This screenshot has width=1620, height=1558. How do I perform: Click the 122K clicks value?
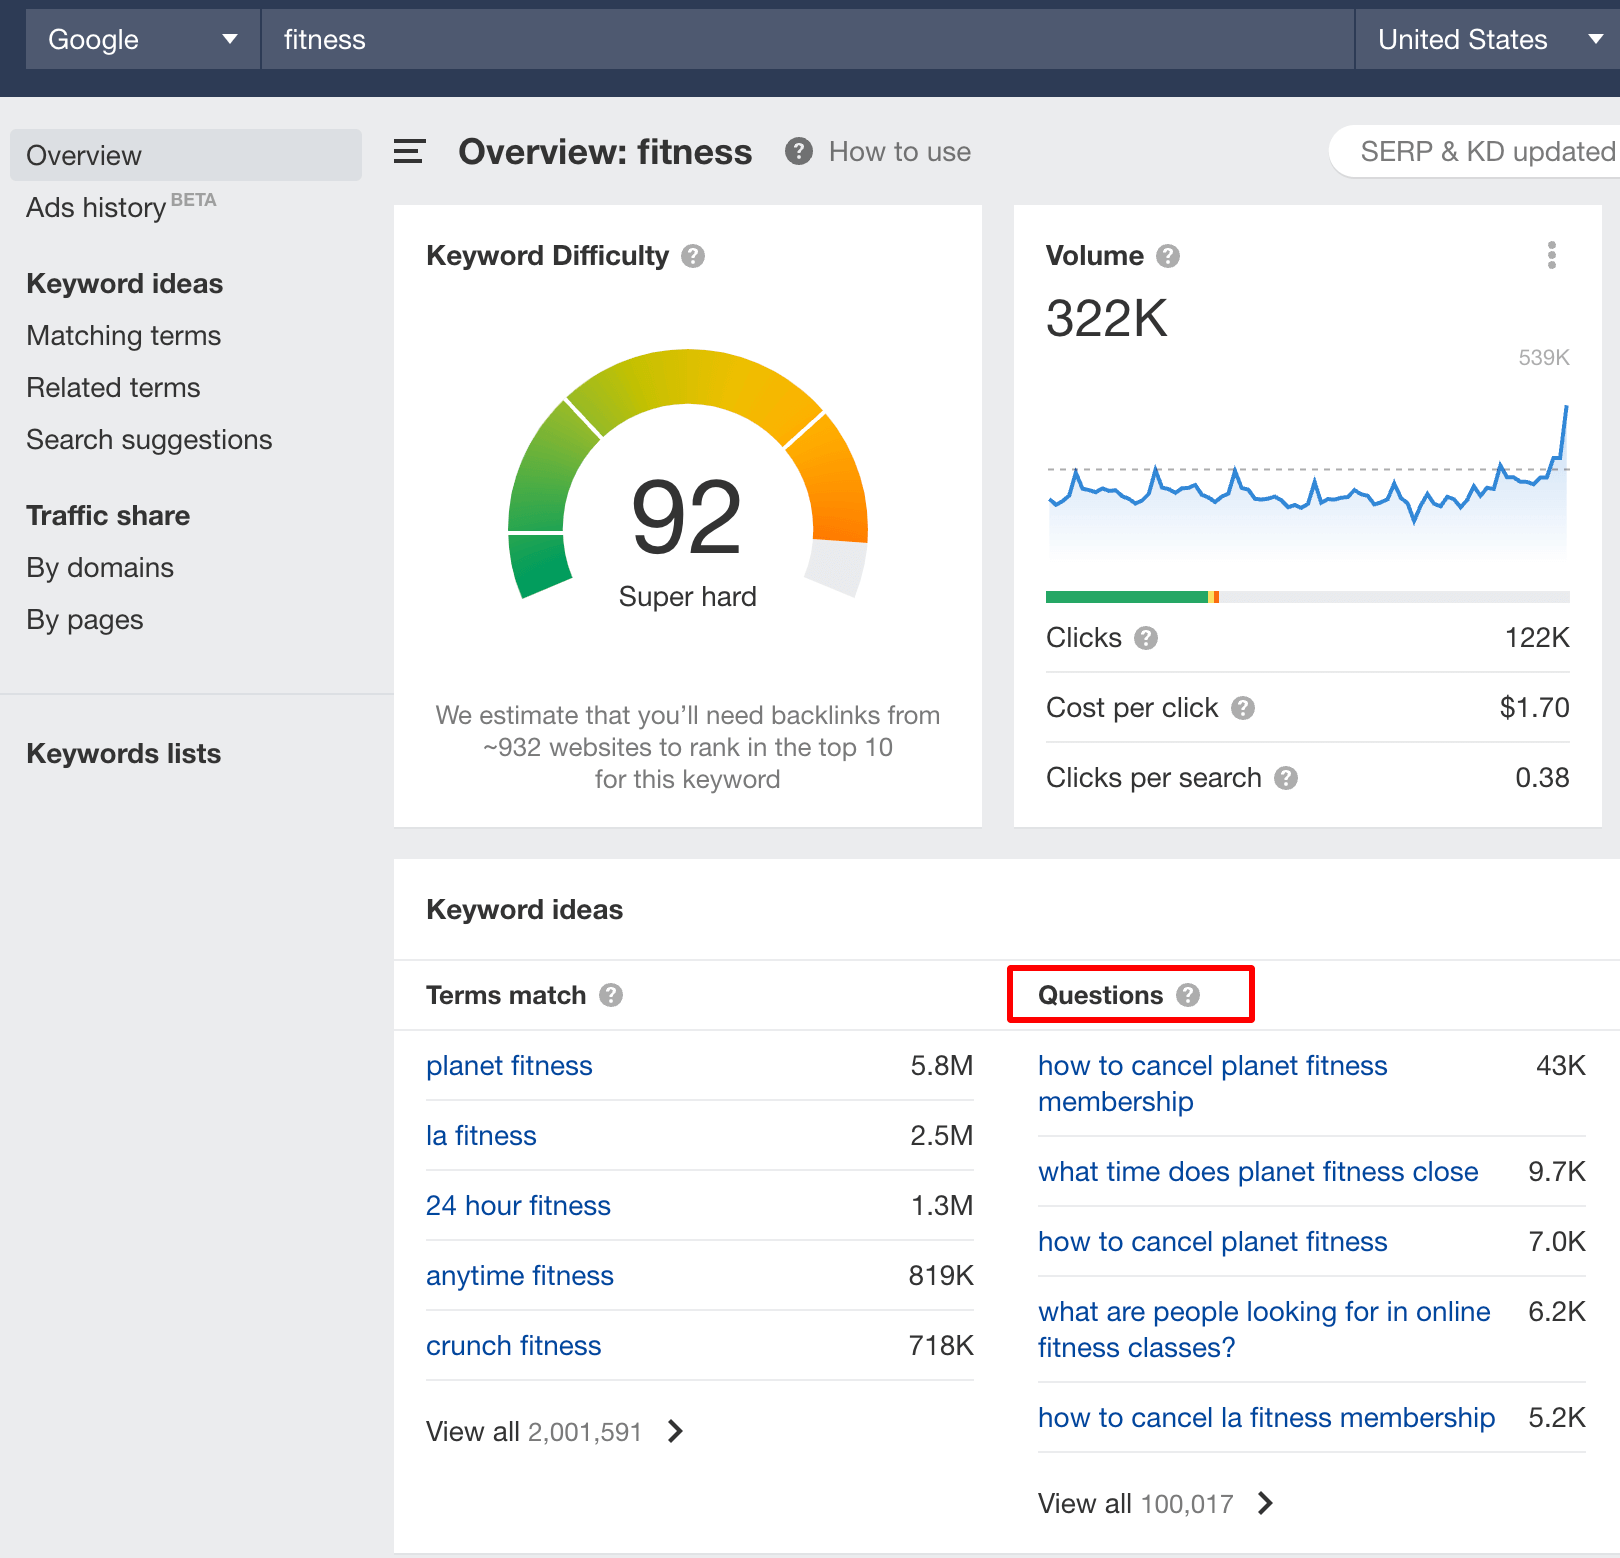(1538, 638)
